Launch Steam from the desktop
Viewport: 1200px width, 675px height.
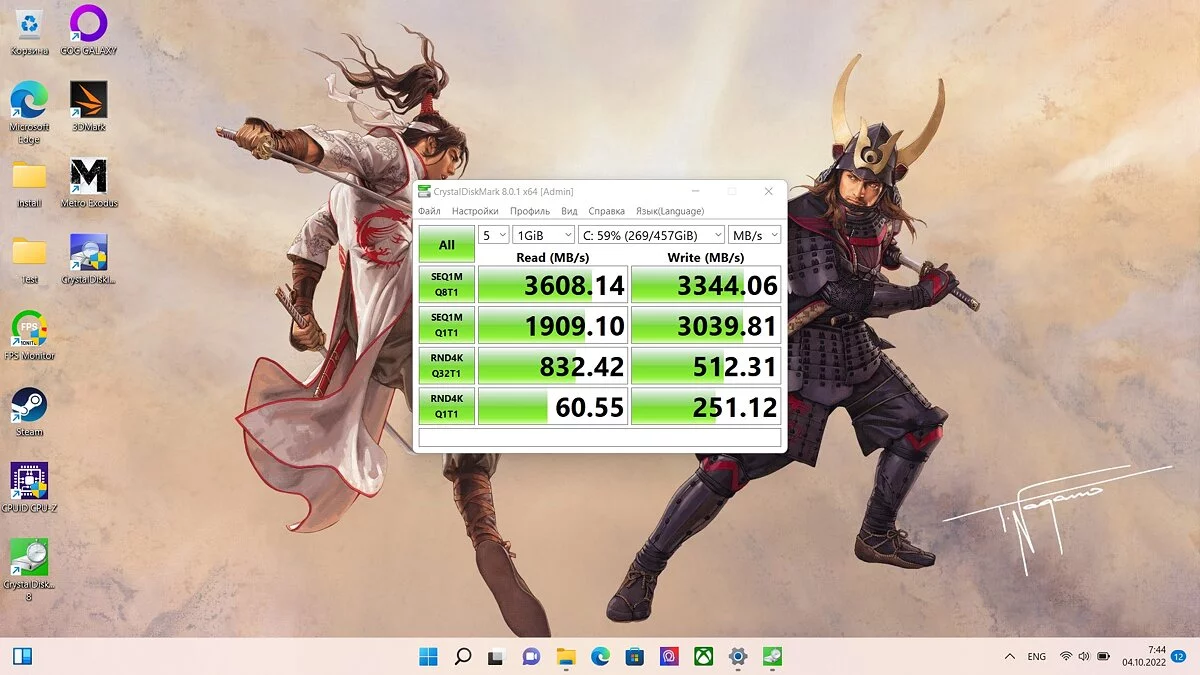point(29,407)
